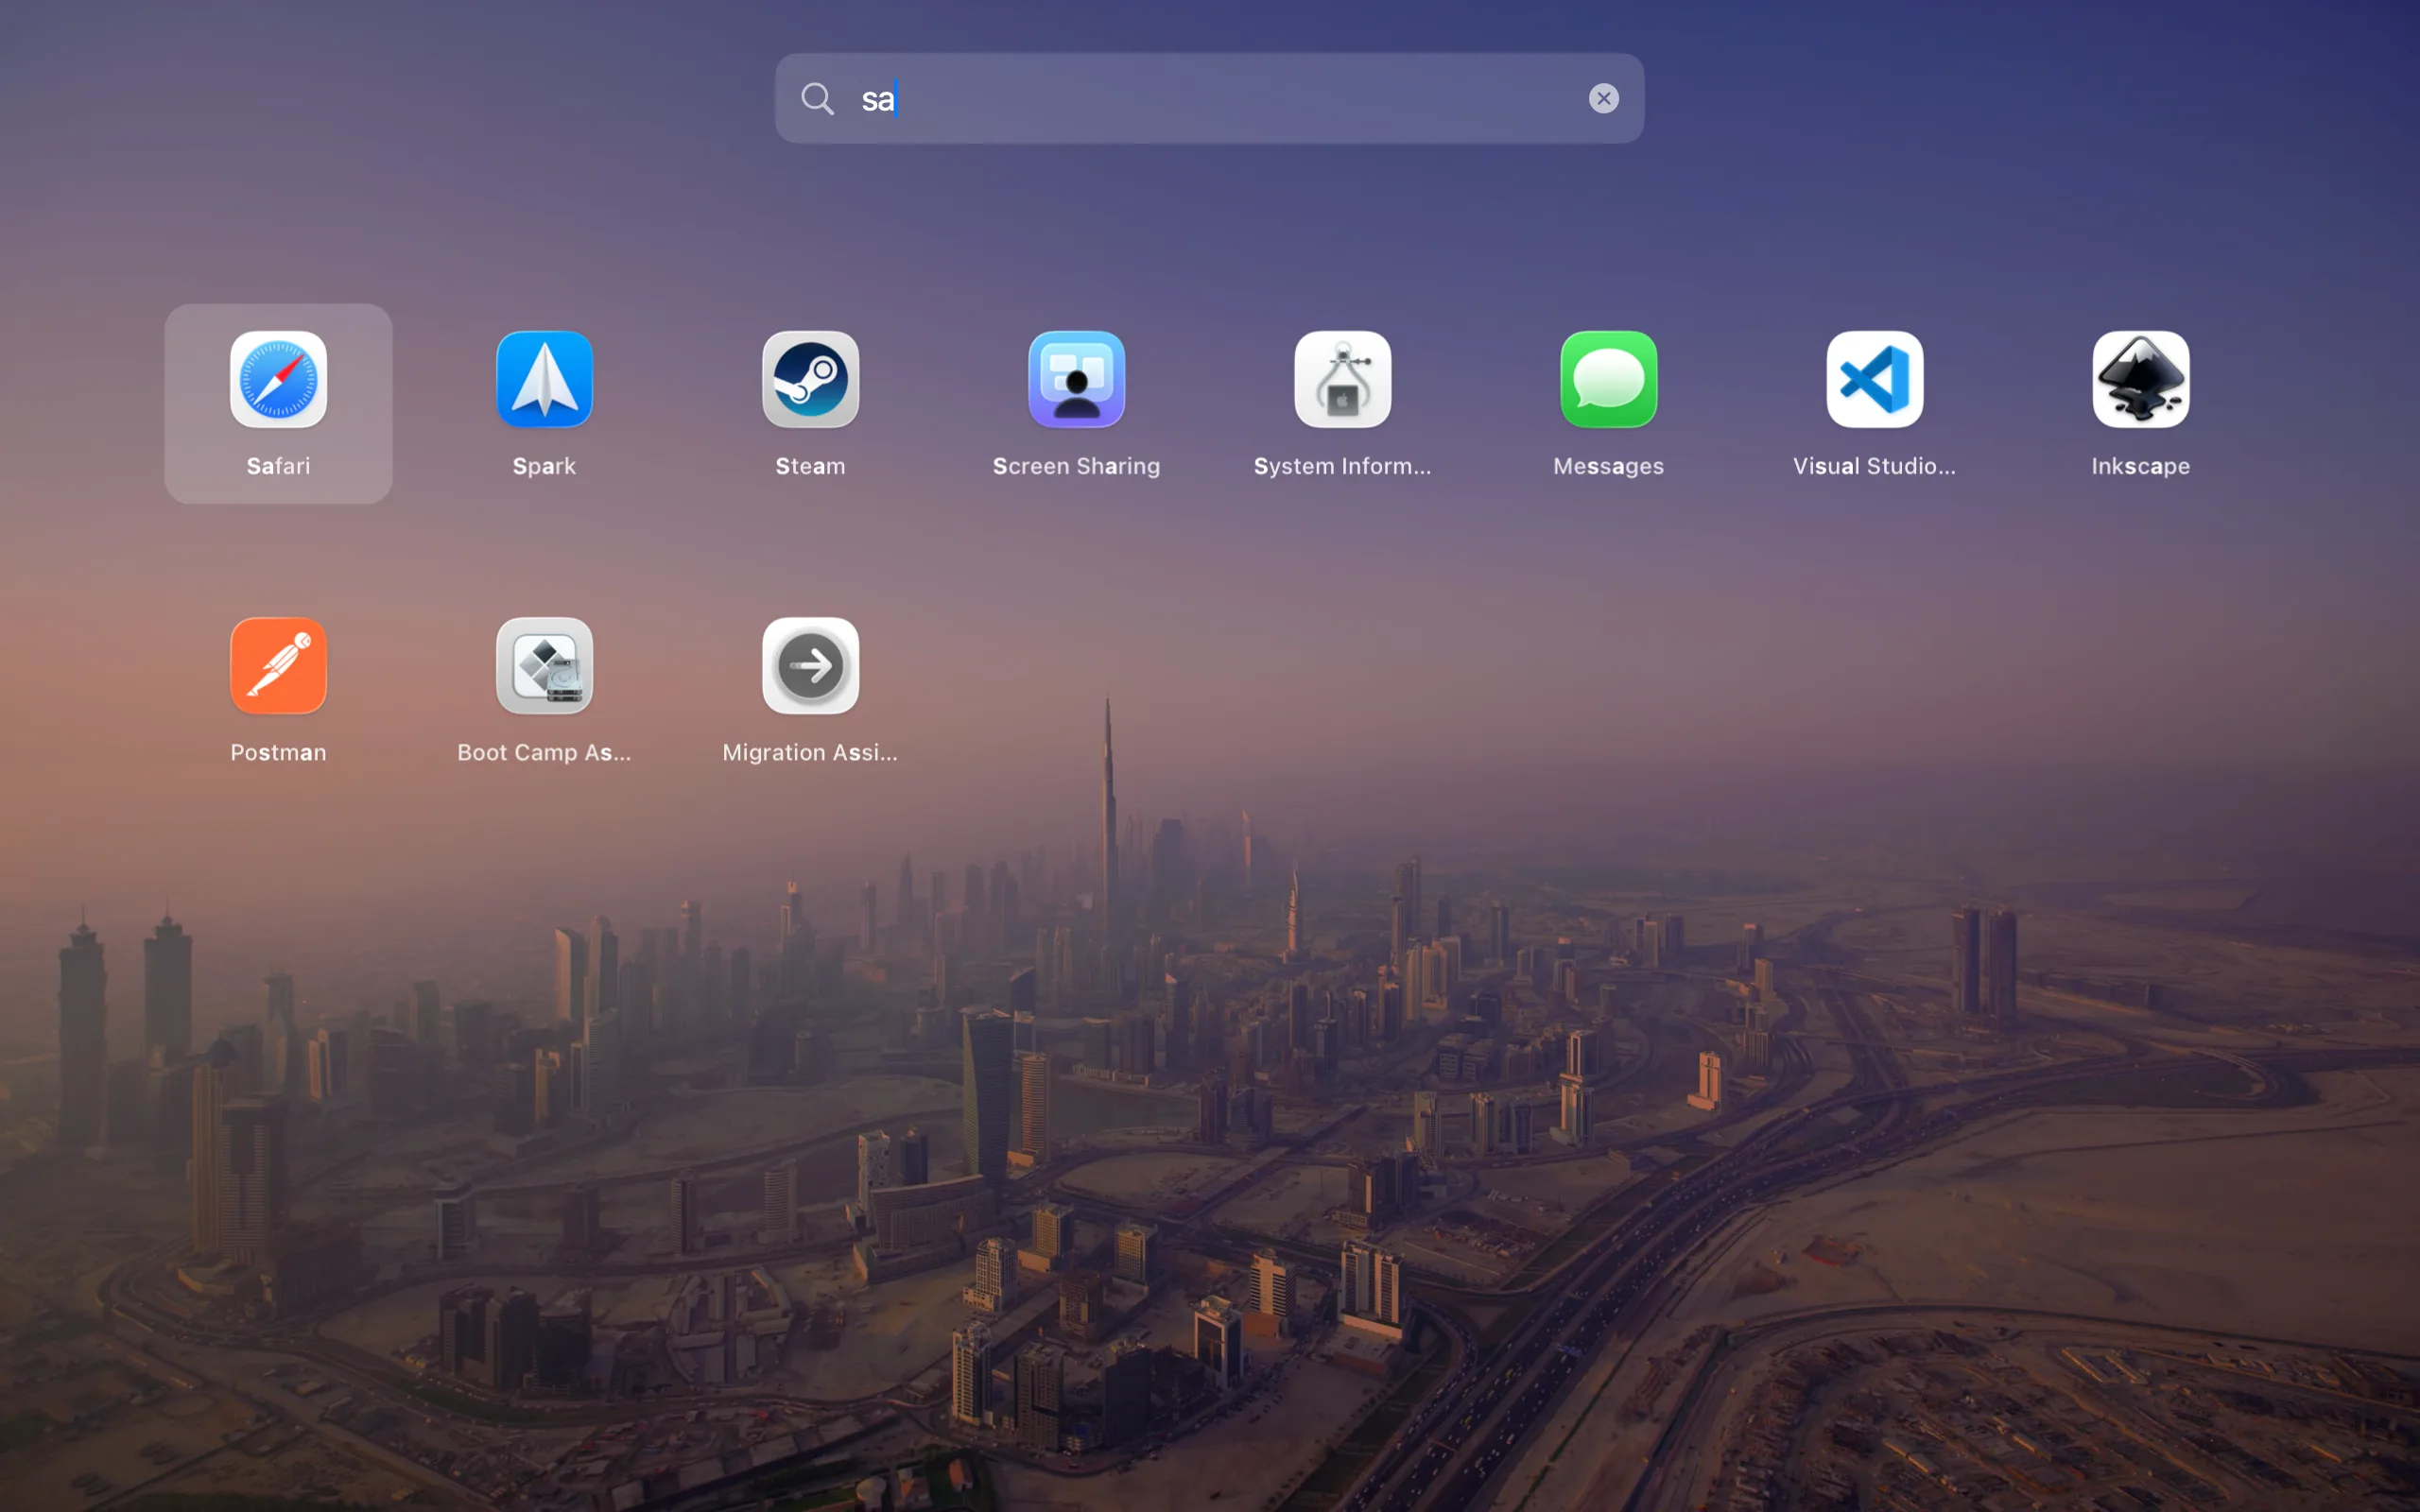Open Visual Studio Code icon
The image size is (2420, 1512).
point(1874,380)
